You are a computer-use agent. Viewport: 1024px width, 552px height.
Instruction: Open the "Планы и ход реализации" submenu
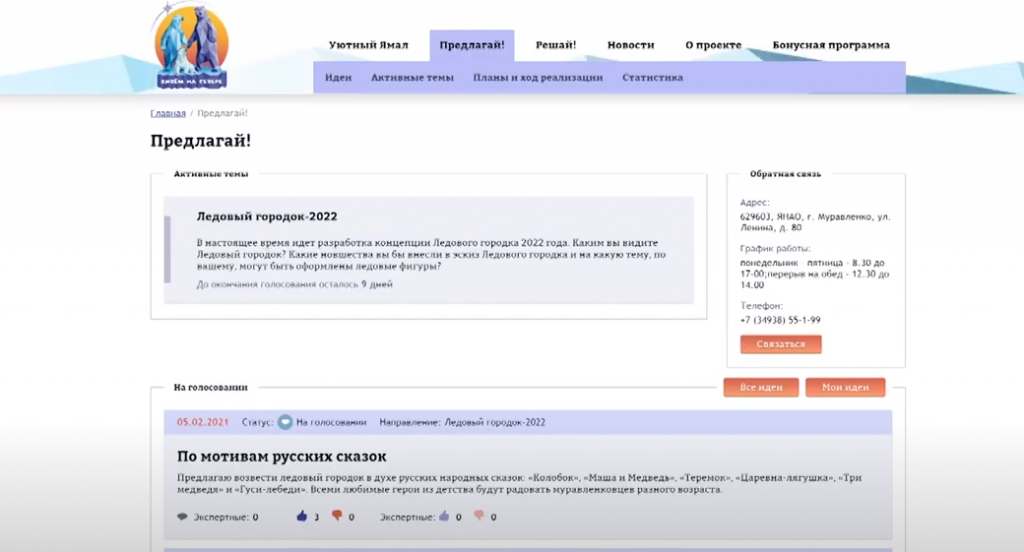click(x=537, y=77)
